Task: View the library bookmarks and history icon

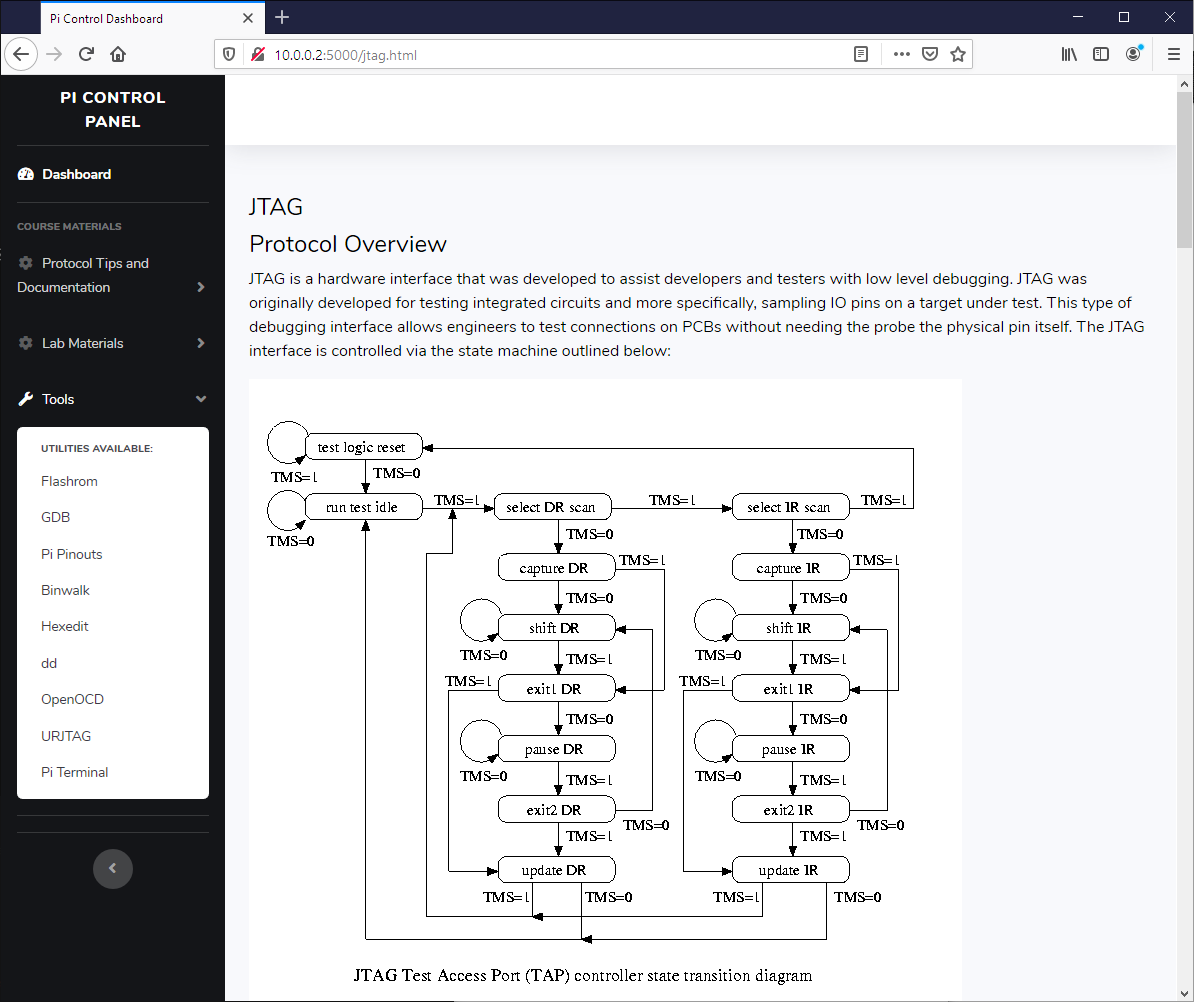Action: tap(1069, 55)
